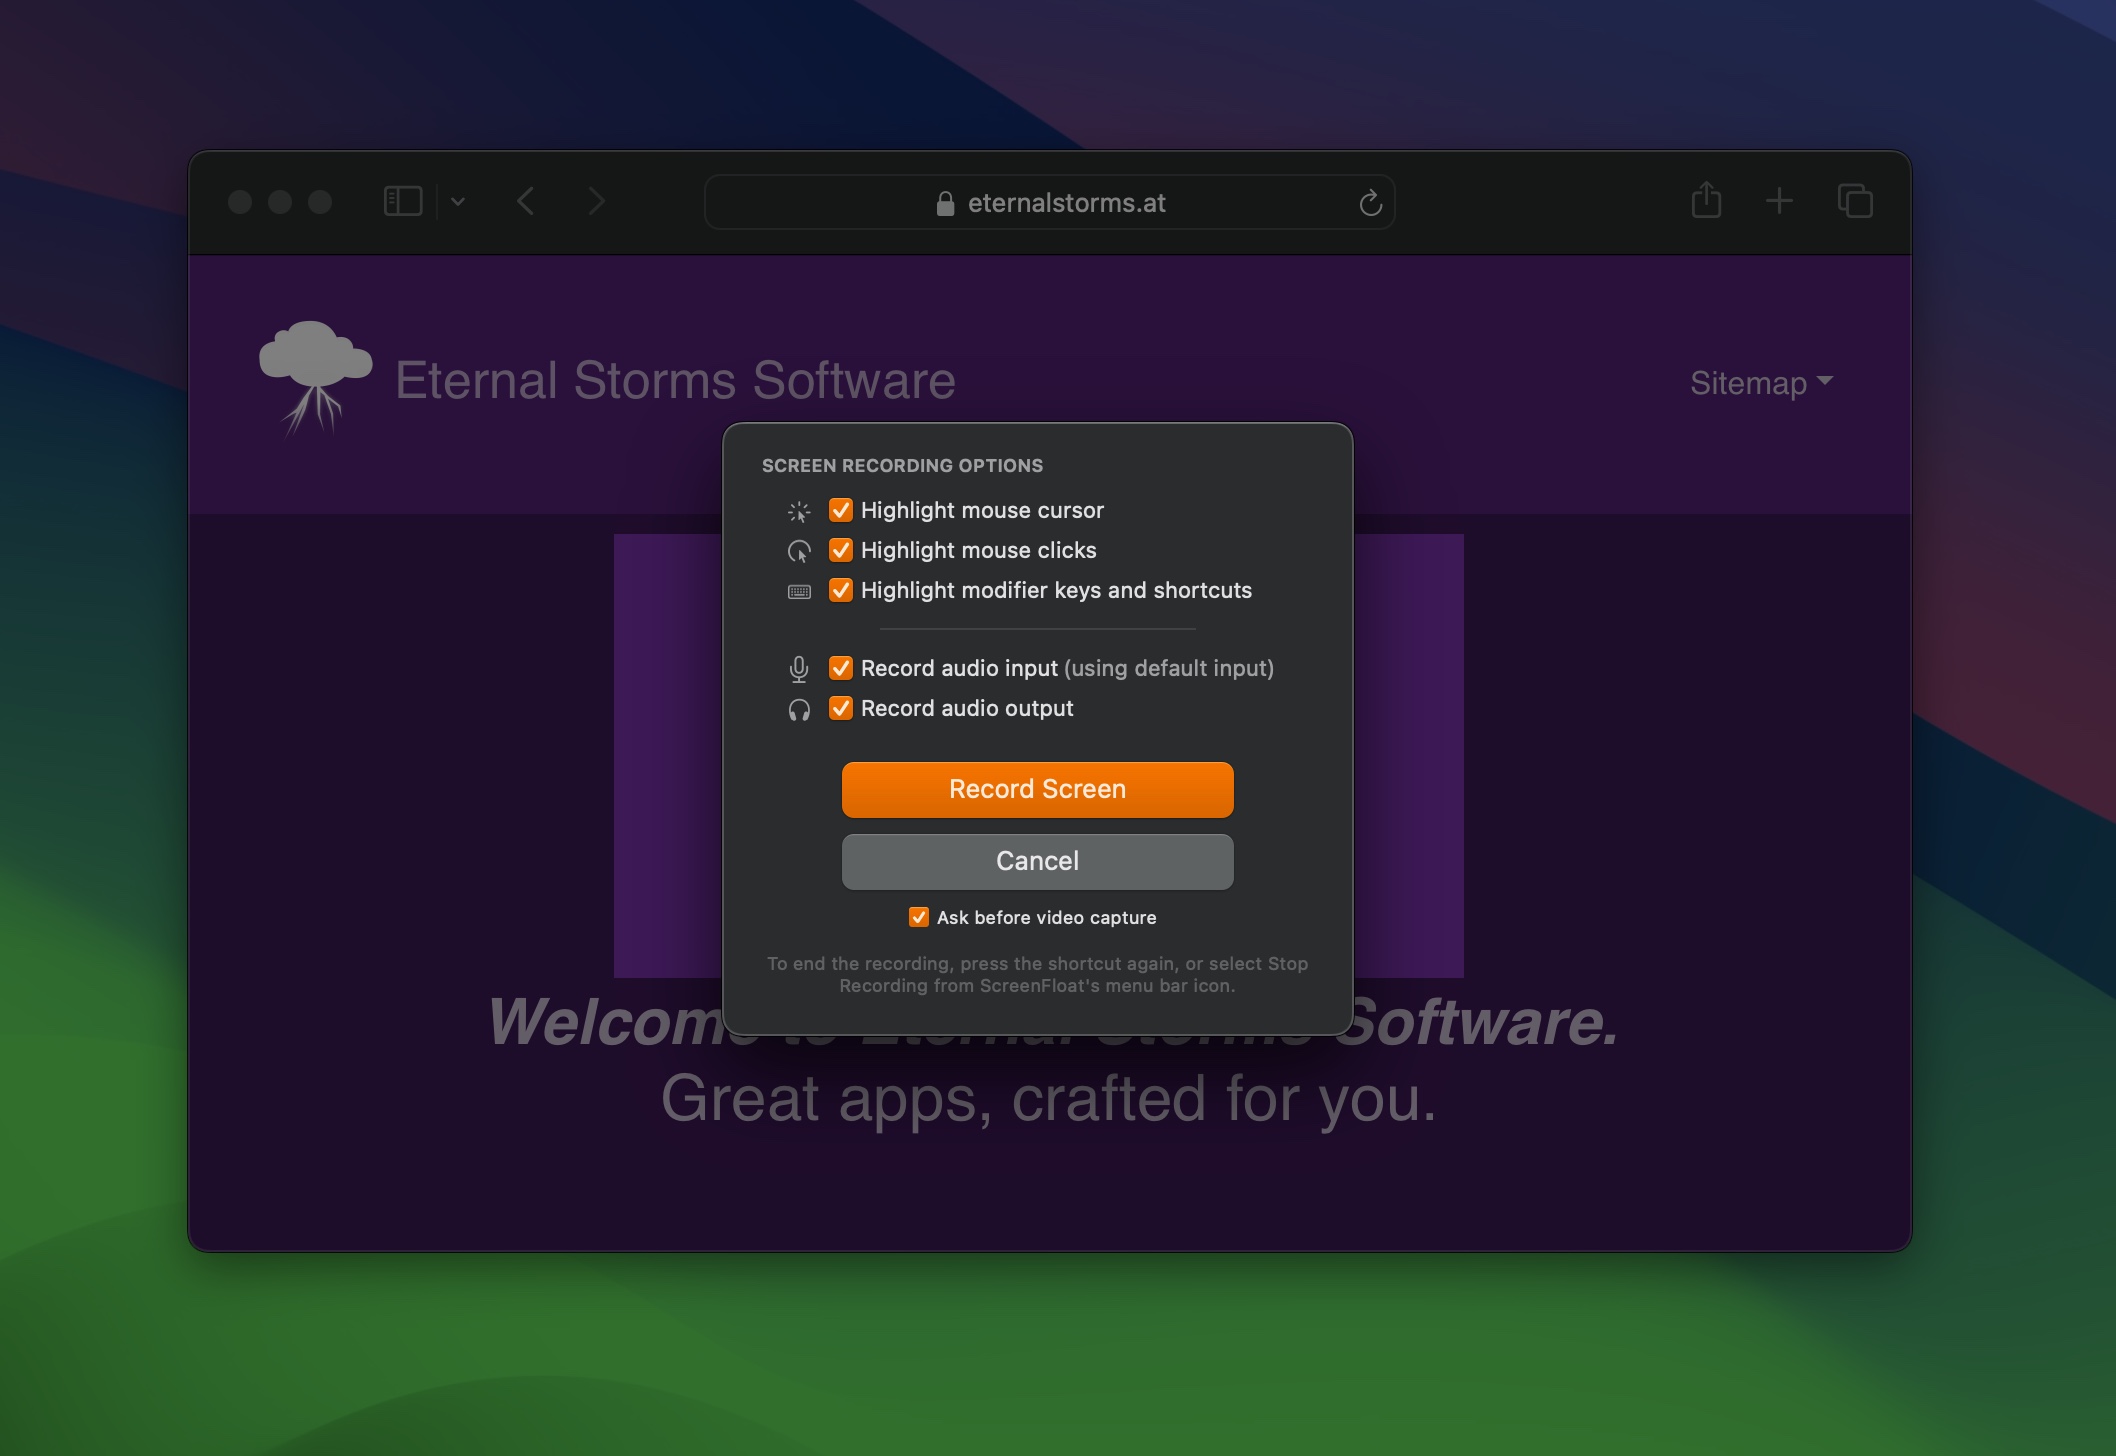This screenshot has width=2116, height=1456.
Task: Reload the eternalstorms.at page
Action: [x=1370, y=203]
